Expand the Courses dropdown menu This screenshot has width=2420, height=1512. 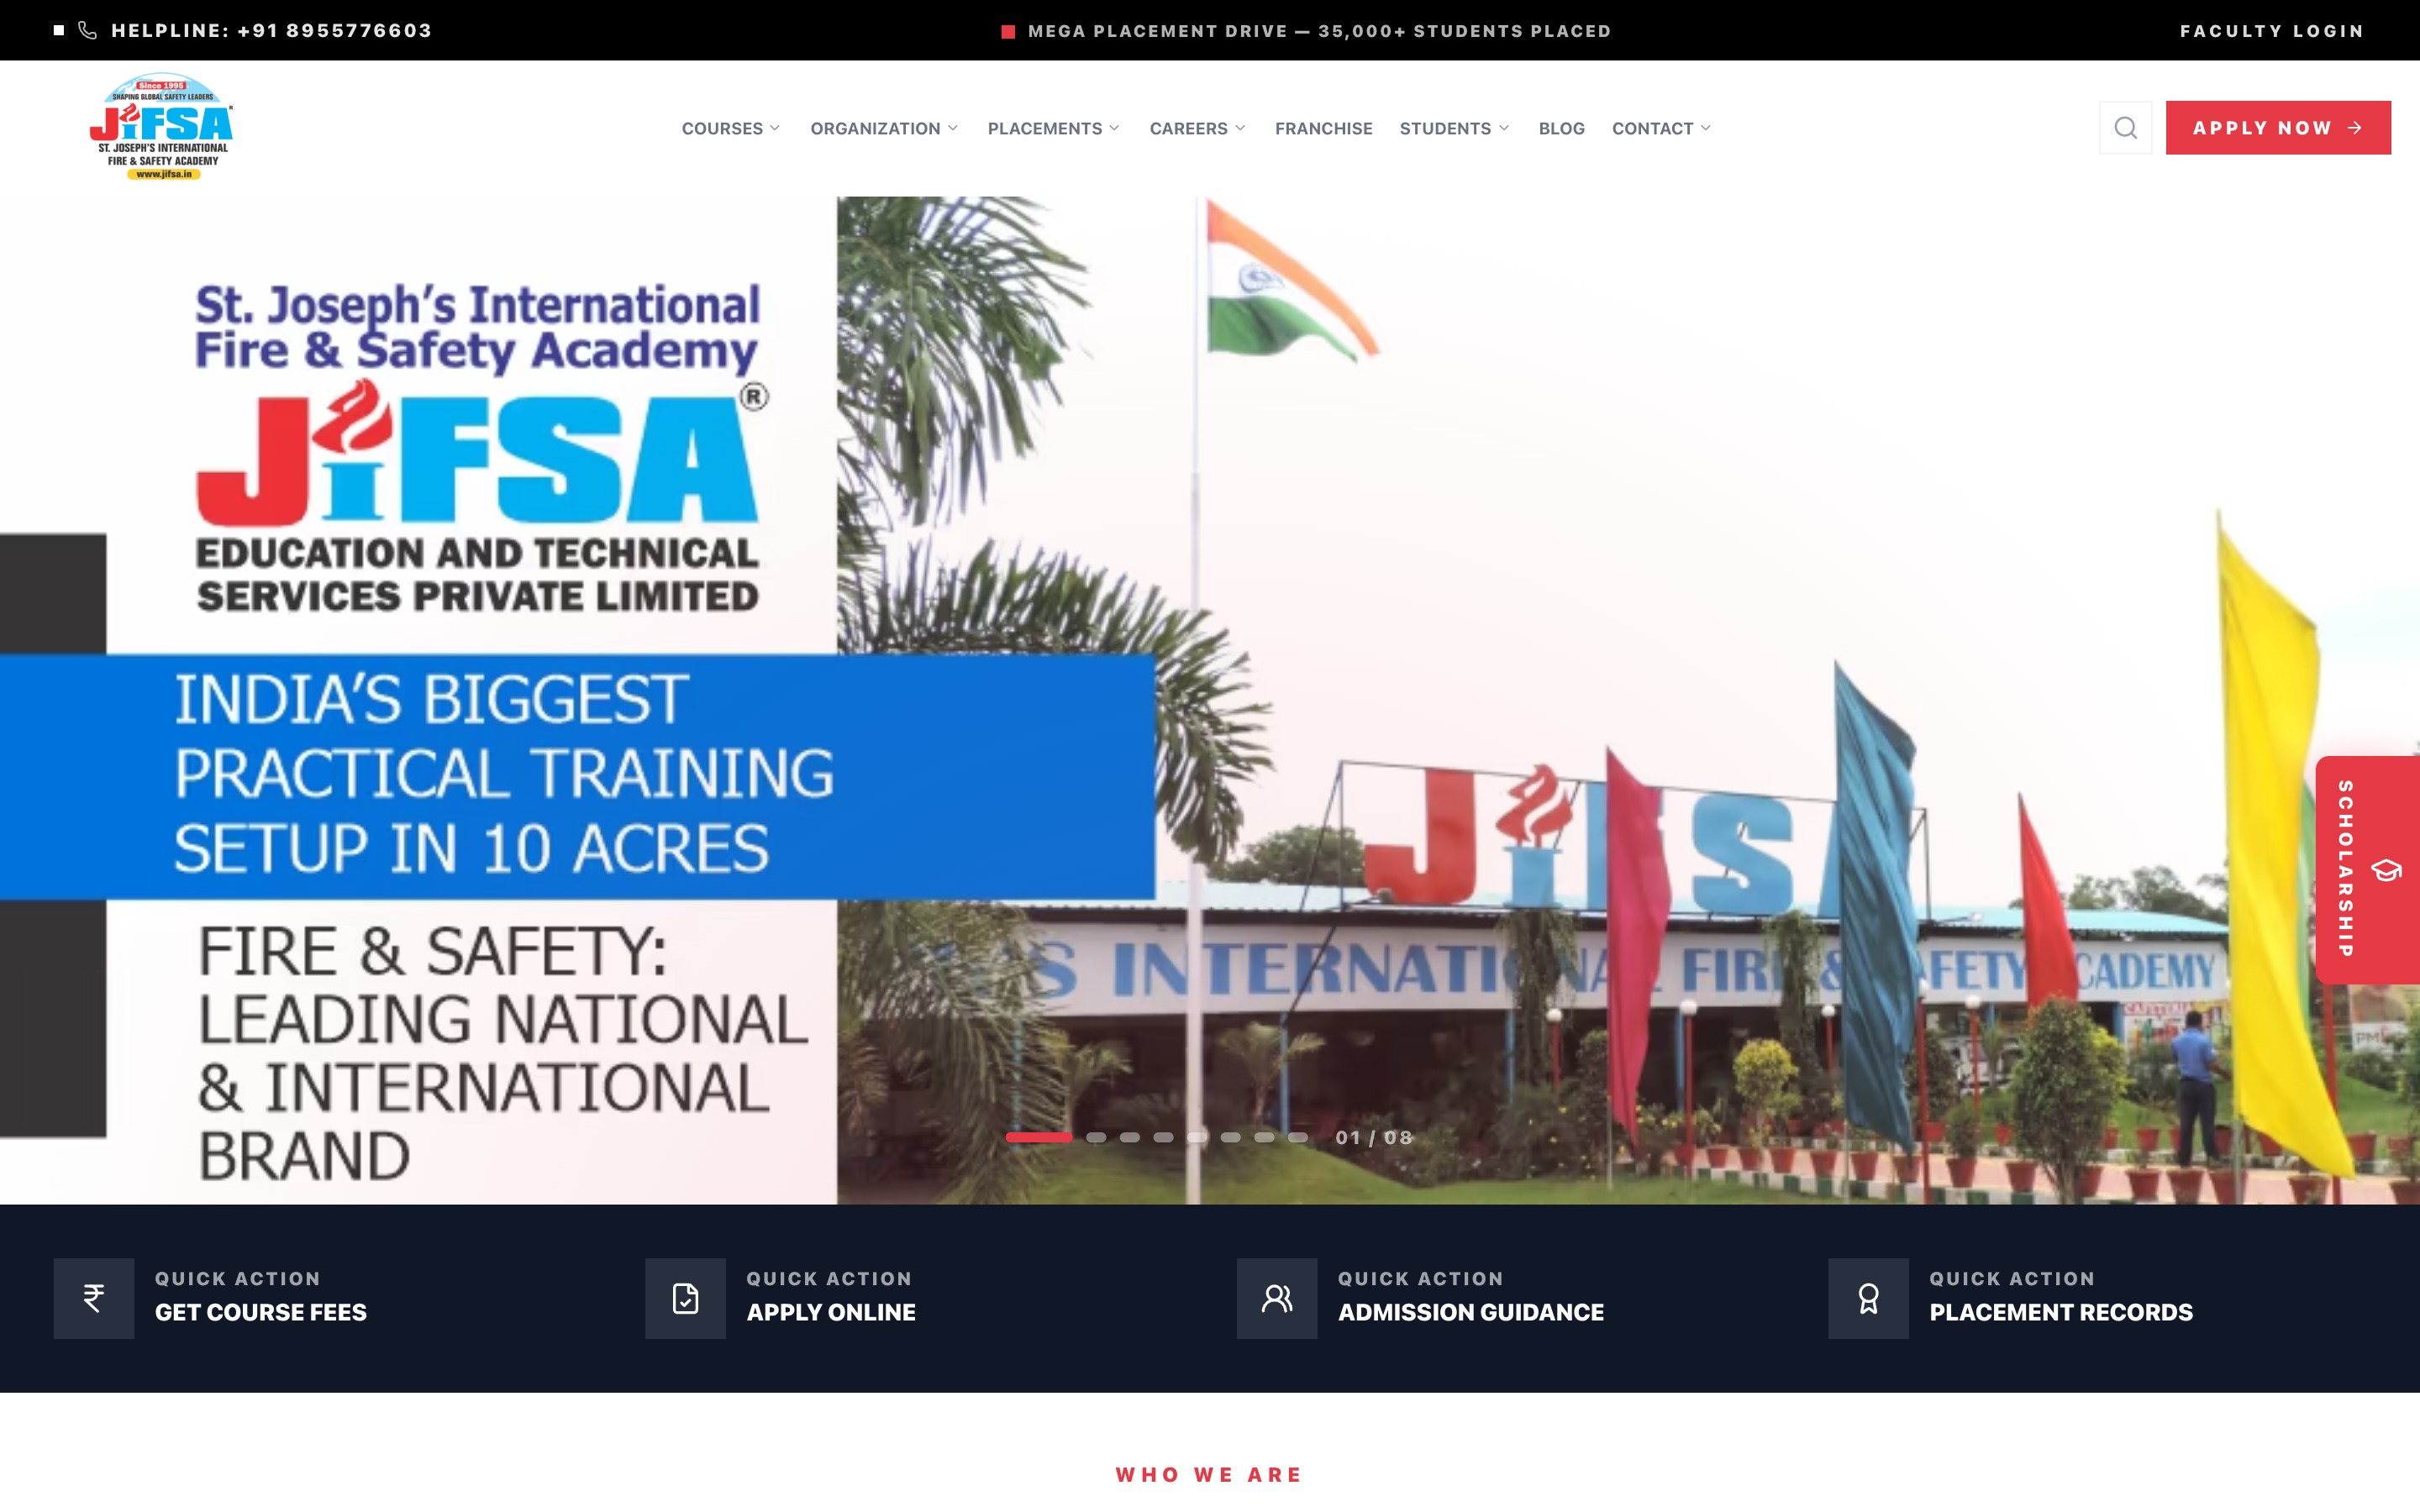731,128
